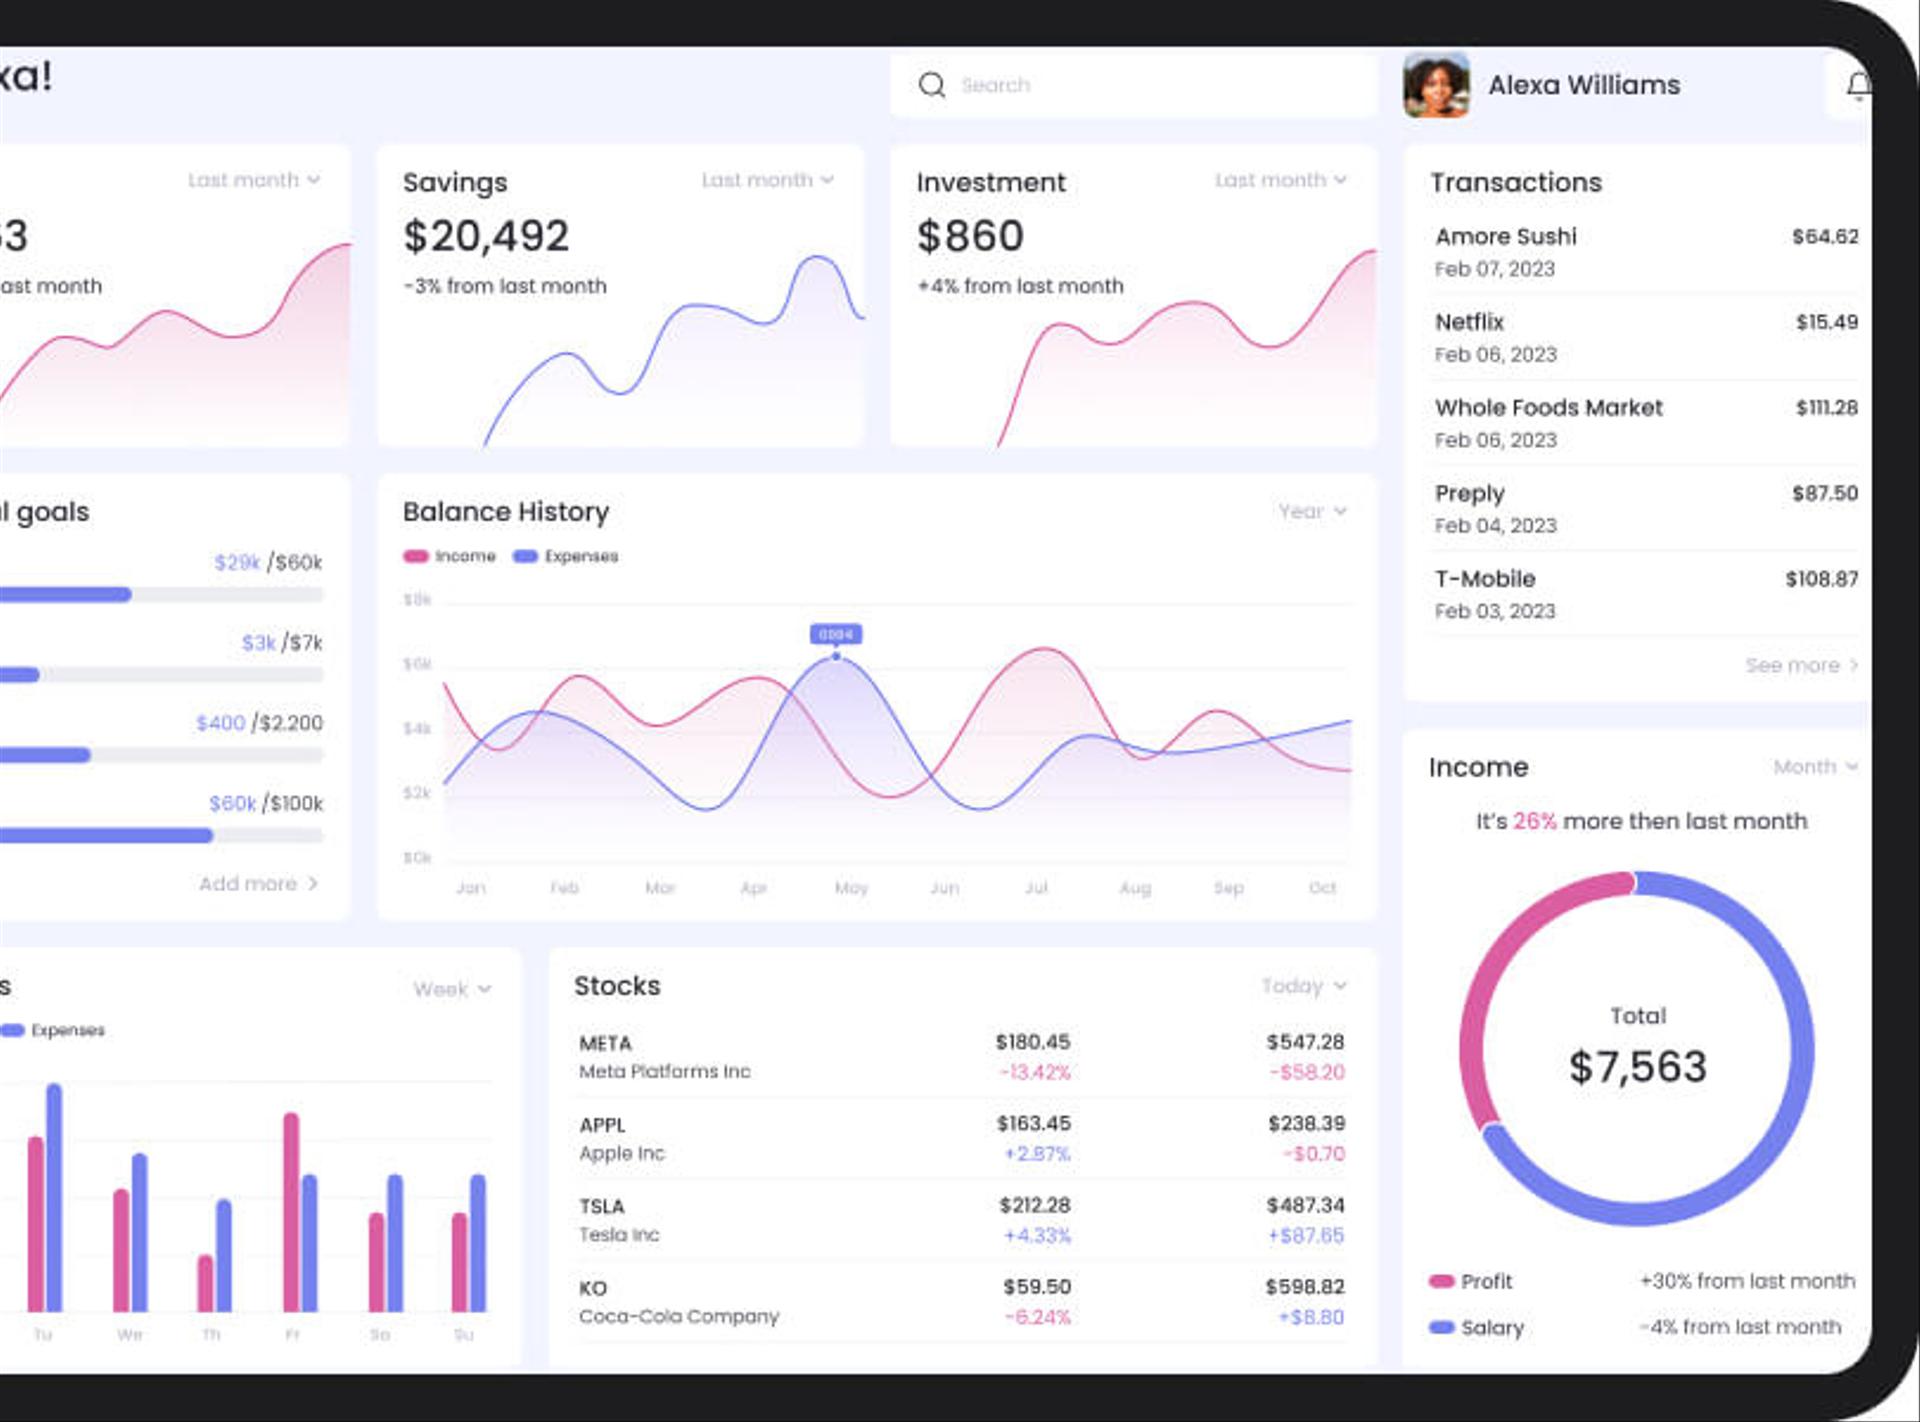Click META change -13.42%
This screenshot has width=1920, height=1422.
coord(1035,1072)
